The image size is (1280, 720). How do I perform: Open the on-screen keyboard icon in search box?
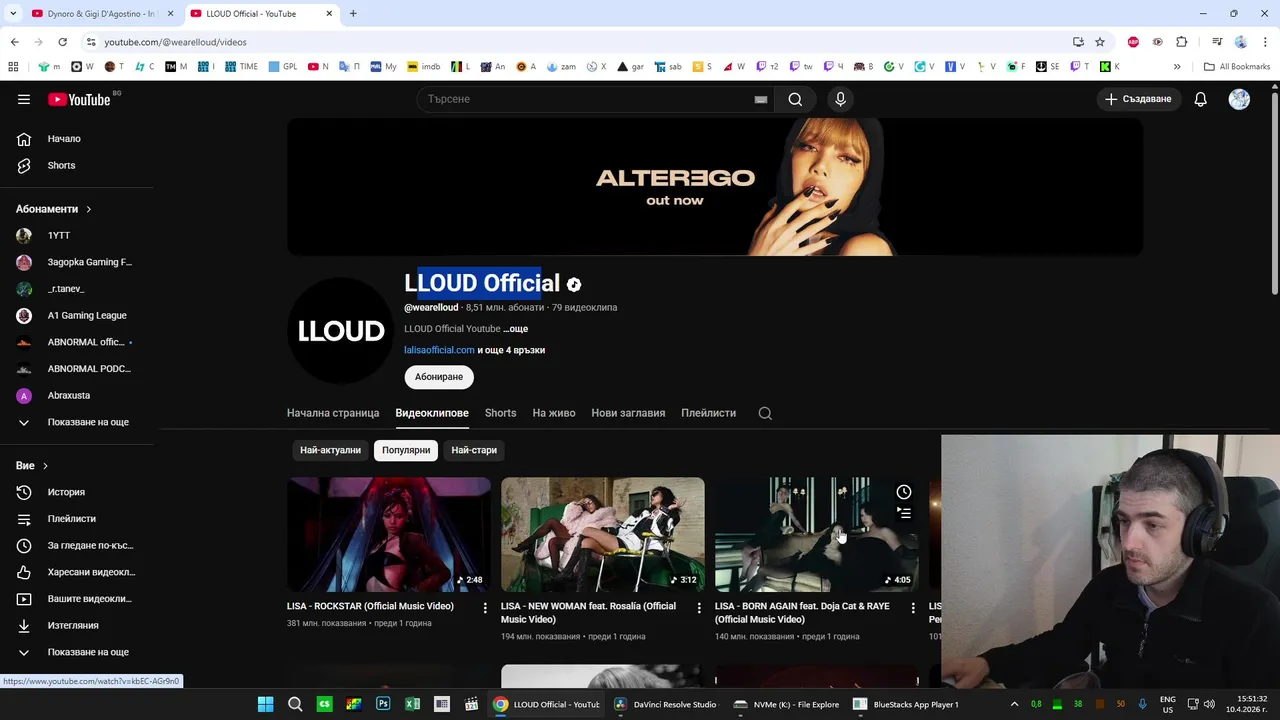coord(761,99)
